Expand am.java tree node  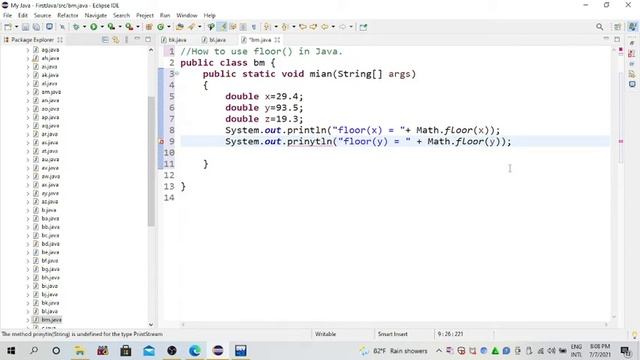click(x=28, y=92)
